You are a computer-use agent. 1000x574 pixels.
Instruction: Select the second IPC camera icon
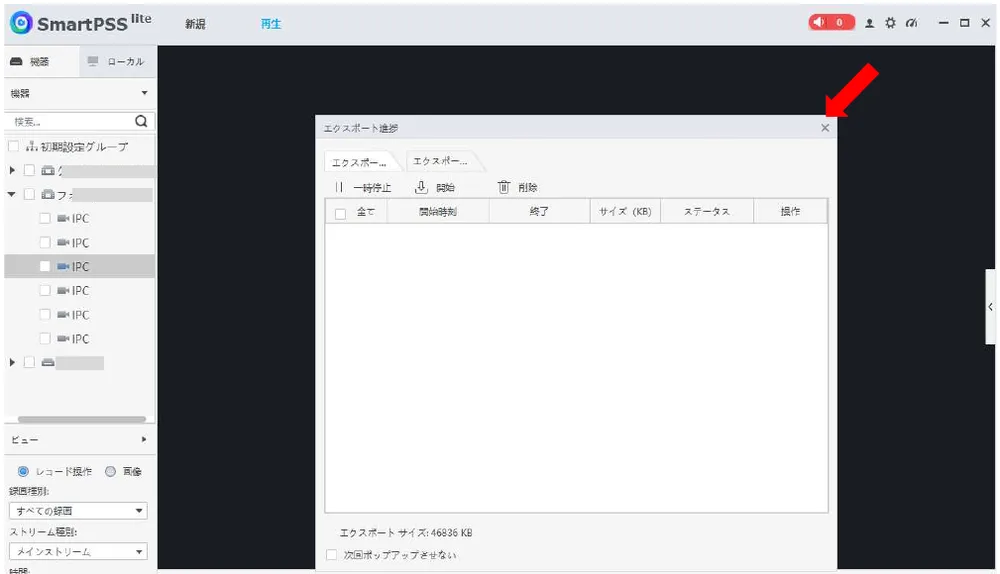(63, 242)
